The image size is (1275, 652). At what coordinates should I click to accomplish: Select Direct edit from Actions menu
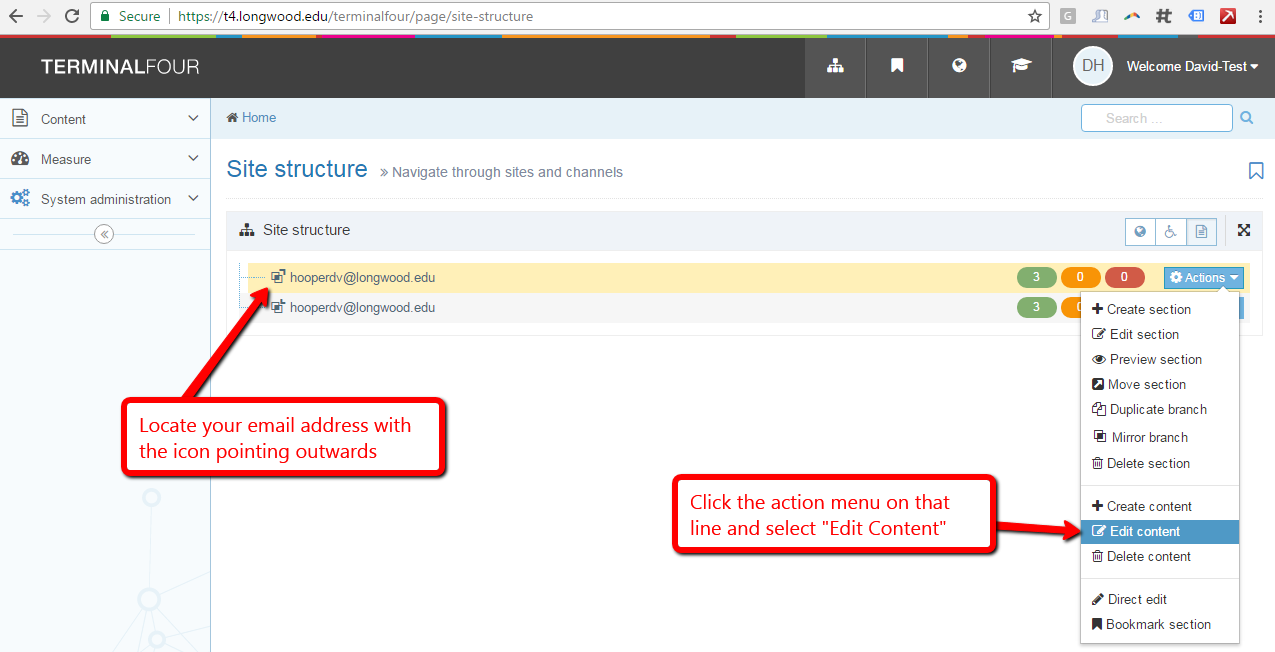tap(1160, 599)
